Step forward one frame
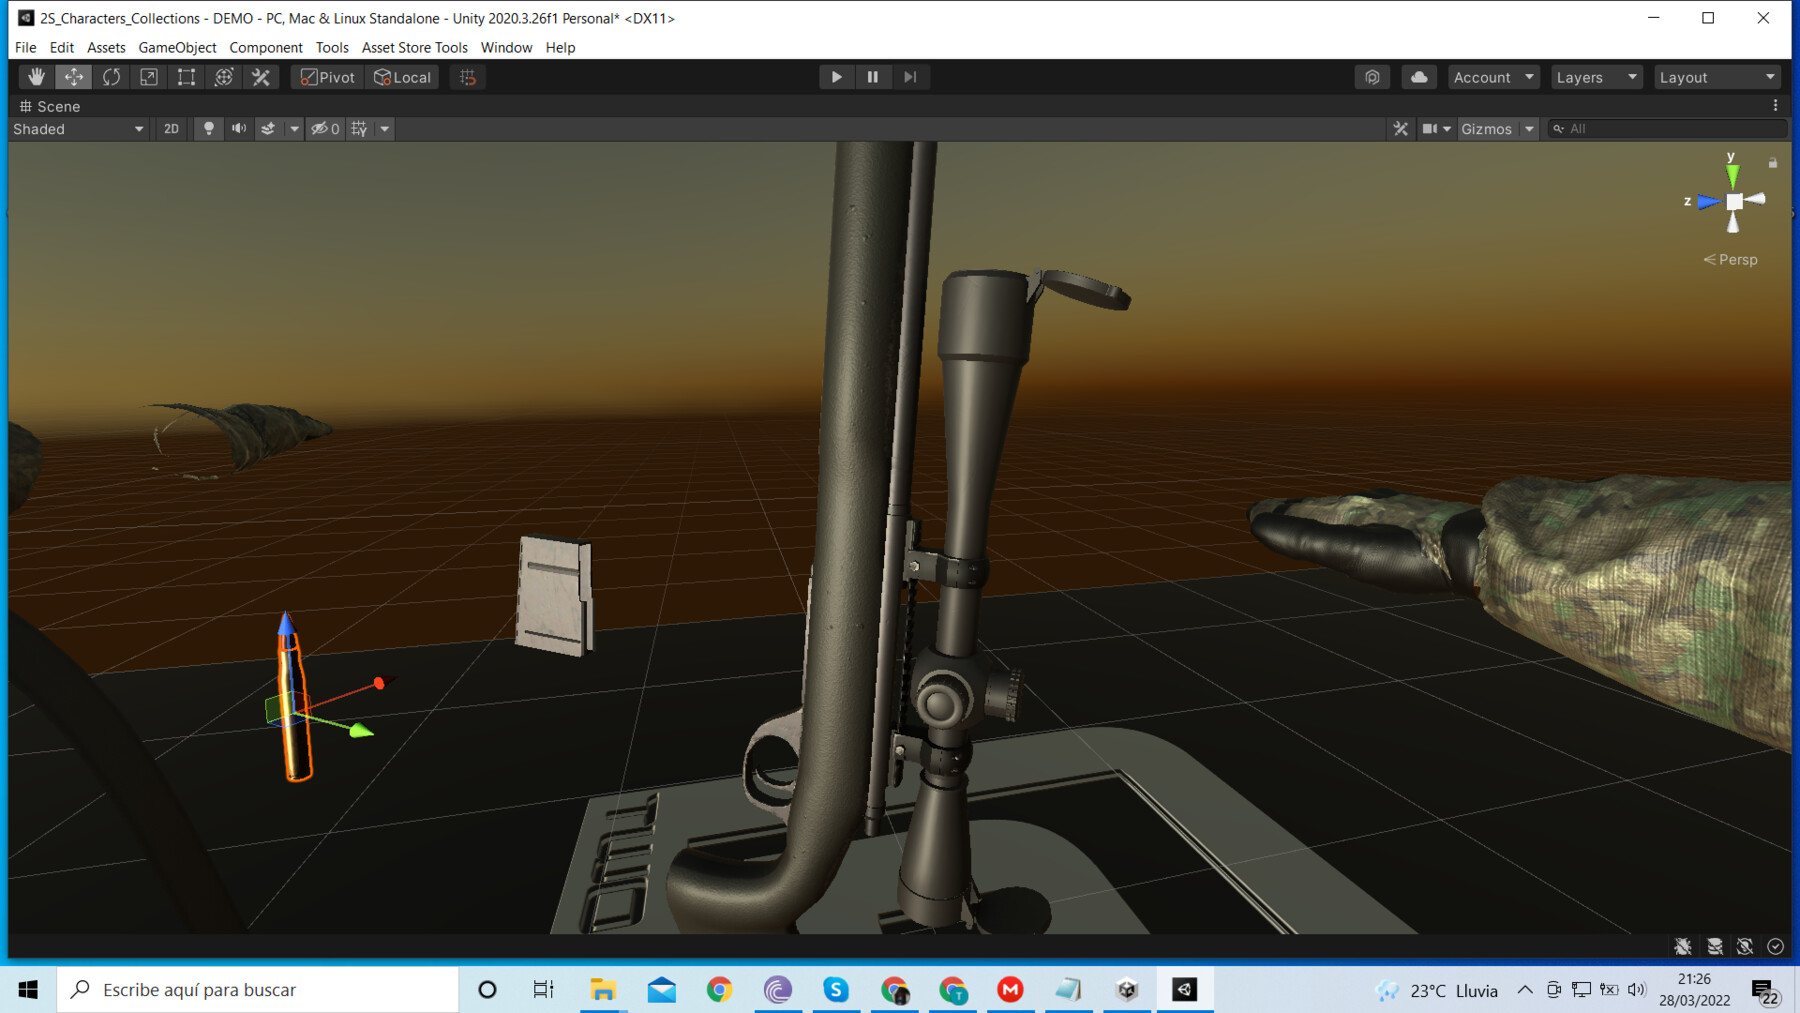This screenshot has width=1800, height=1013. pos(910,77)
